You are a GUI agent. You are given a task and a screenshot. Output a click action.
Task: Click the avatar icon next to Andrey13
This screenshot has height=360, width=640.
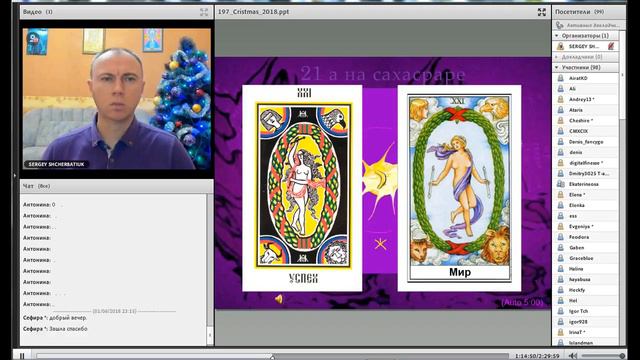click(560, 99)
